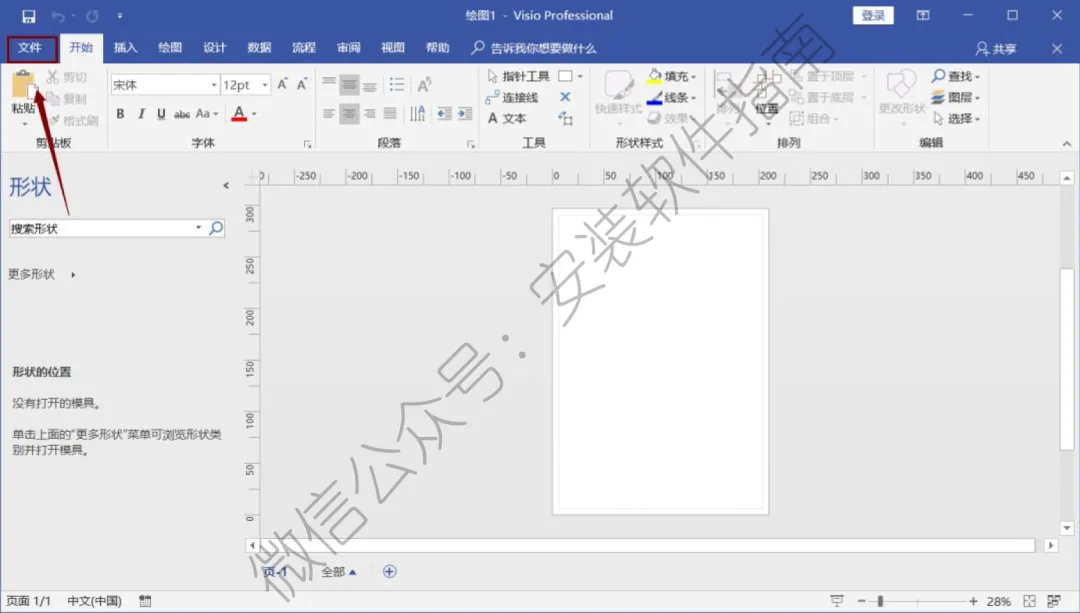
Task: Choose the 连接线 connector tool
Action: [x=512, y=97]
